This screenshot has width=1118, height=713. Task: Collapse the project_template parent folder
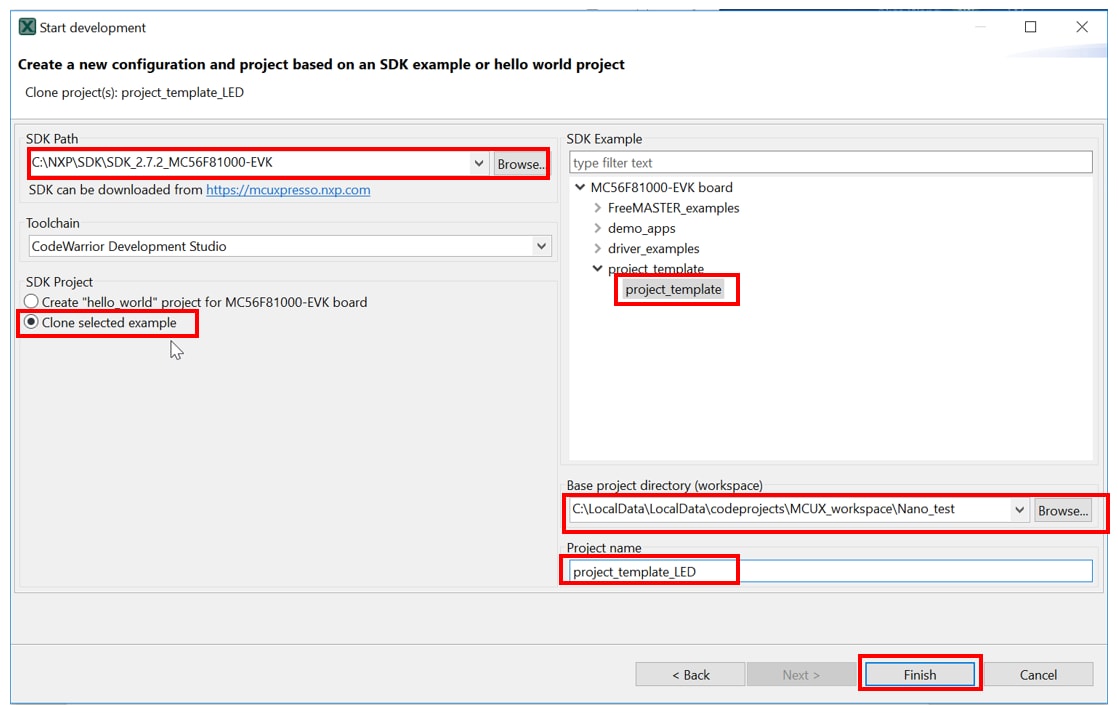pos(598,269)
